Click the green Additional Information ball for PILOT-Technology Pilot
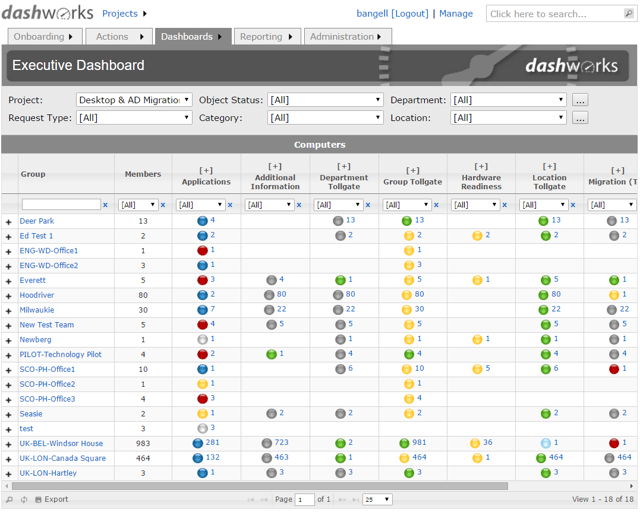Image resolution: width=640 pixels, height=519 pixels. click(271, 354)
